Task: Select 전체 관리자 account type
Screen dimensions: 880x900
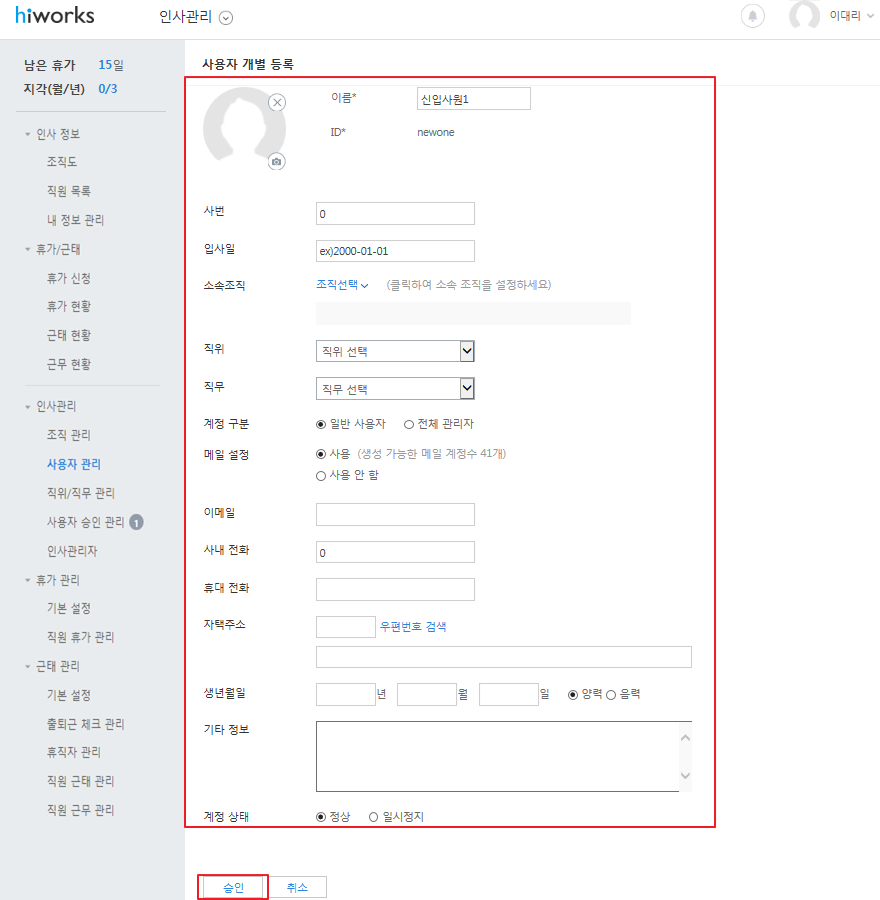Action: point(409,425)
